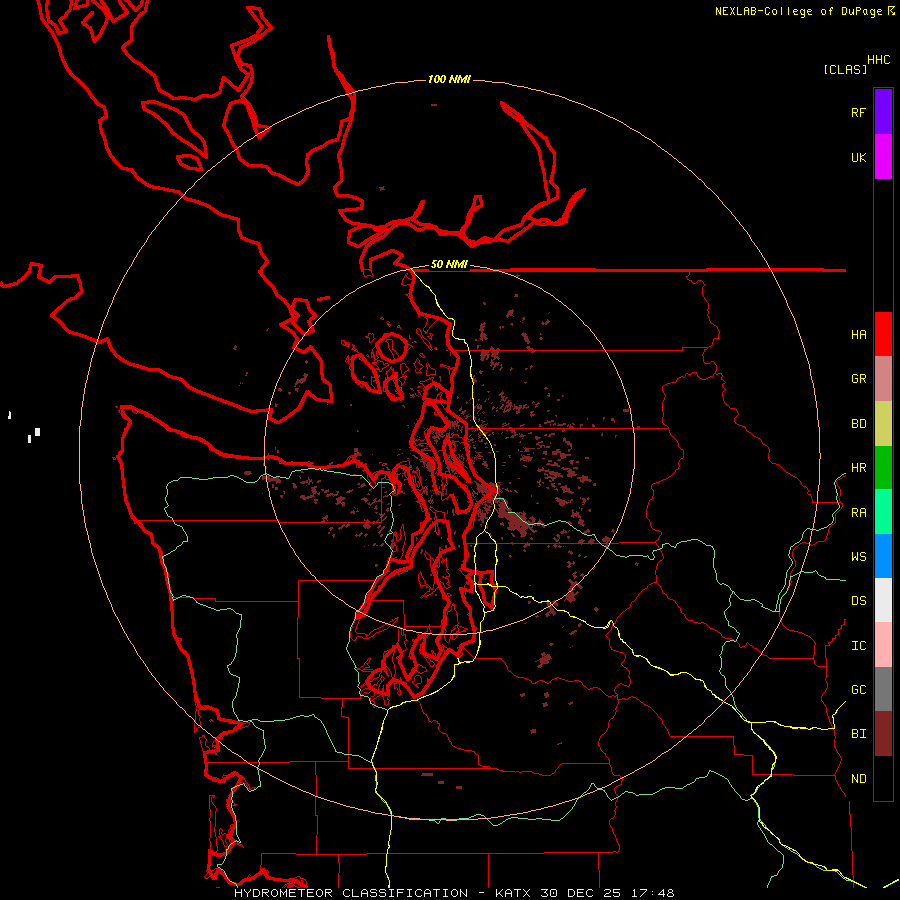Click the BD legend label
The width and height of the screenshot is (900, 900).
858,424
